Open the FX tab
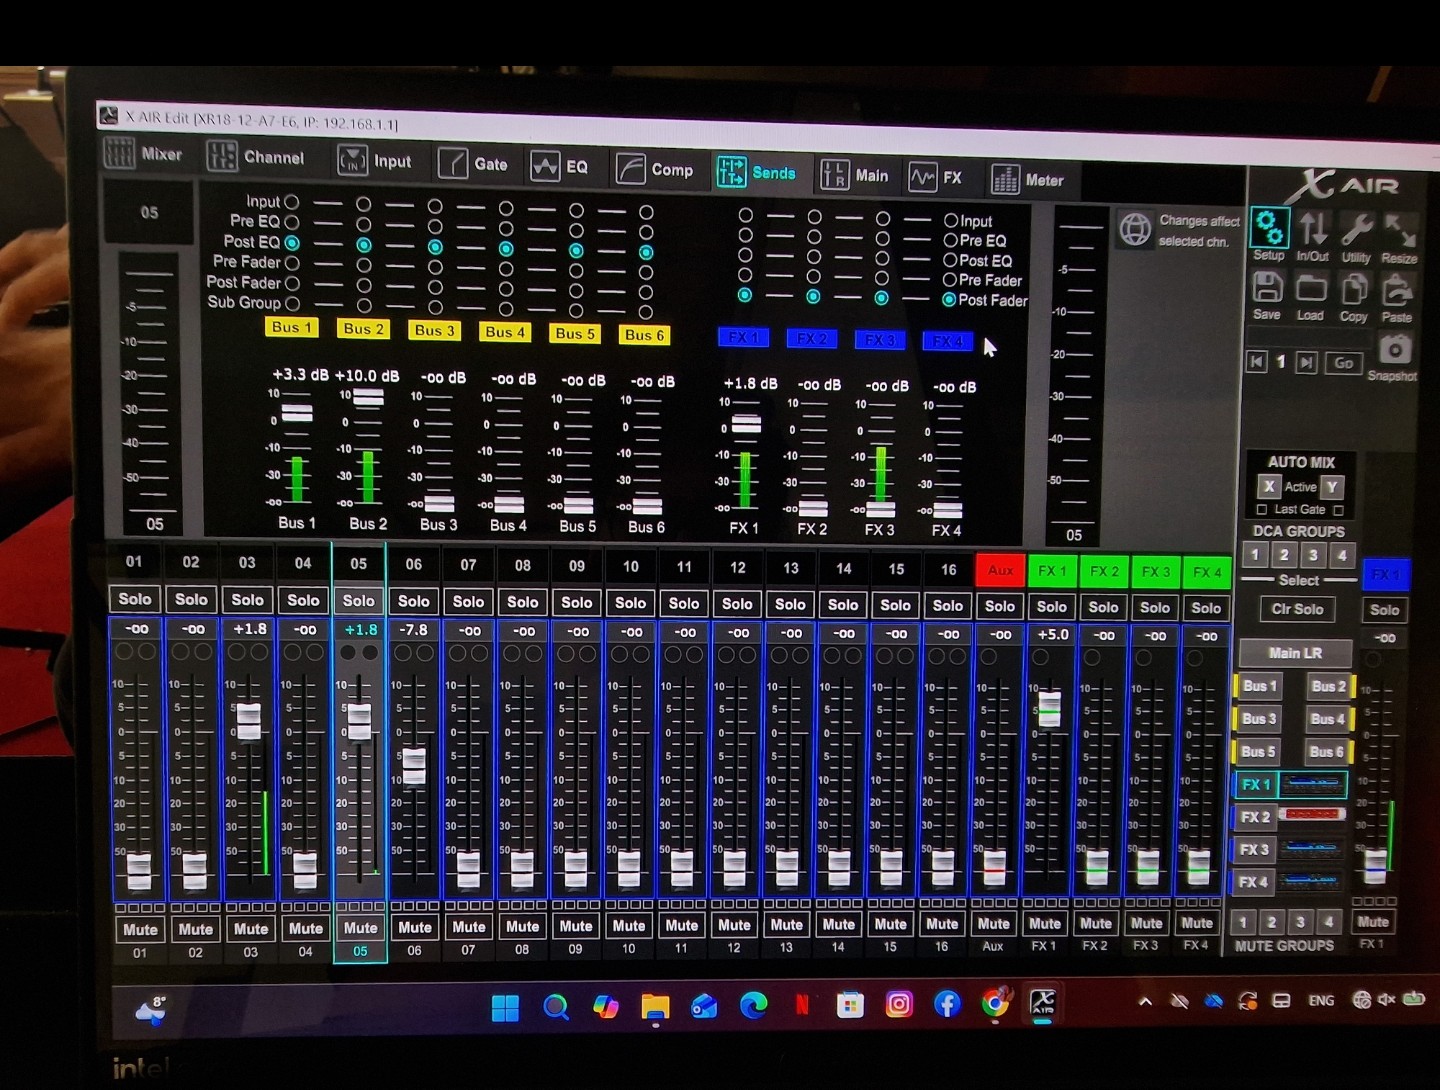Image resolution: width=1440 pixels, height=1090 pixels. 936,177
